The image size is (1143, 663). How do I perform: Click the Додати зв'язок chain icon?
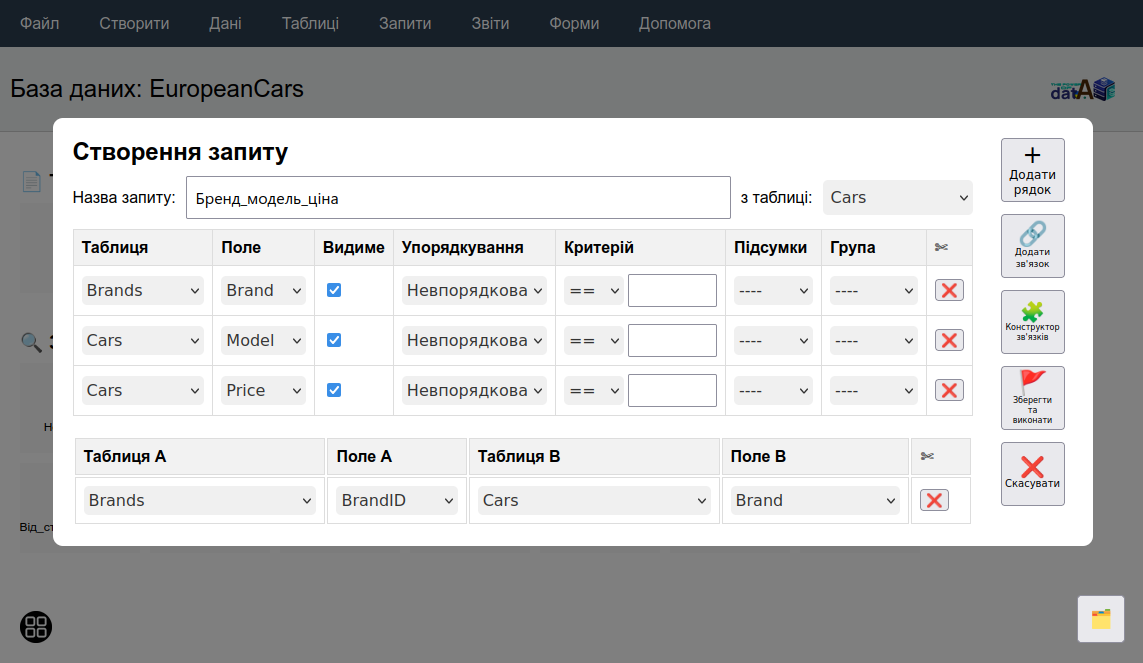(1032, 246)
